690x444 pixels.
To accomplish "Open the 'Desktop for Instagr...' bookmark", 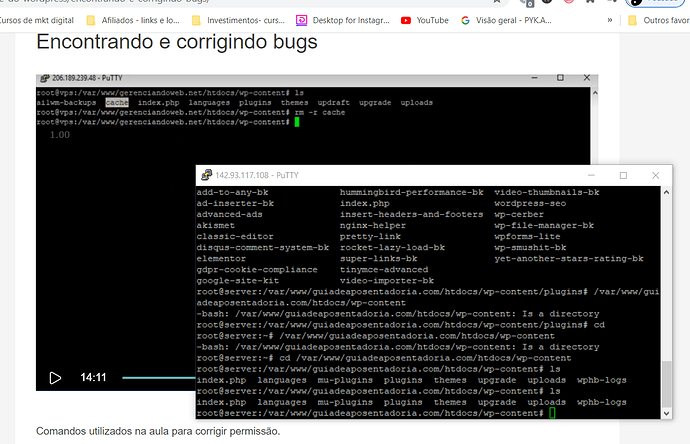I will tap(343, 20).
